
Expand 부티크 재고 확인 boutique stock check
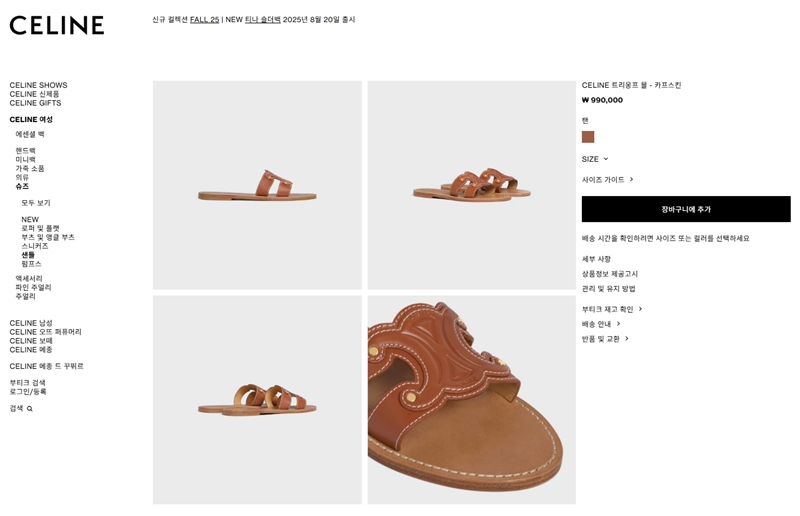[611, 309]
